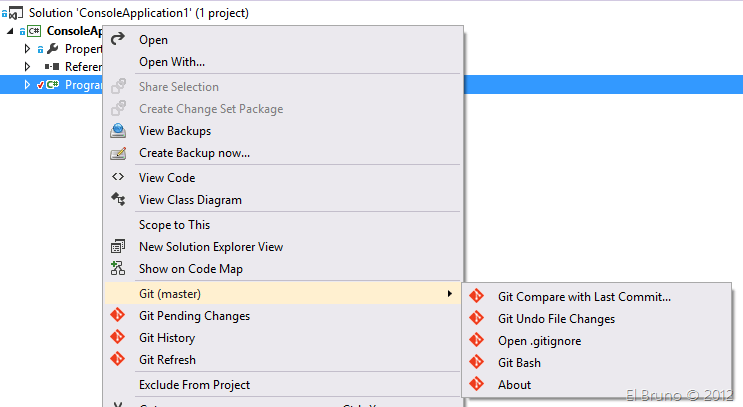Click the New Solution Explorer View icon
The width and height of the screenshot is (743, 407).
click(118, 247)
